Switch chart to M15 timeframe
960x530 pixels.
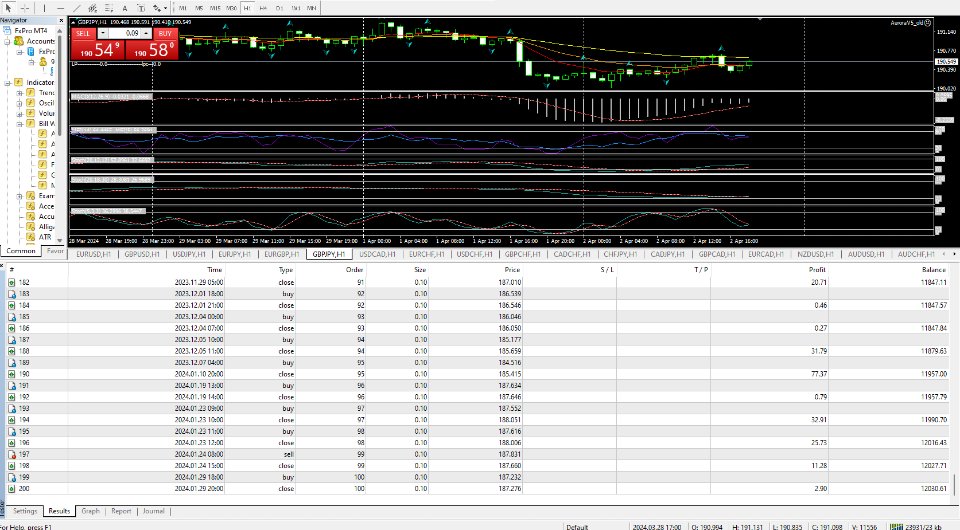coord(215,8)
